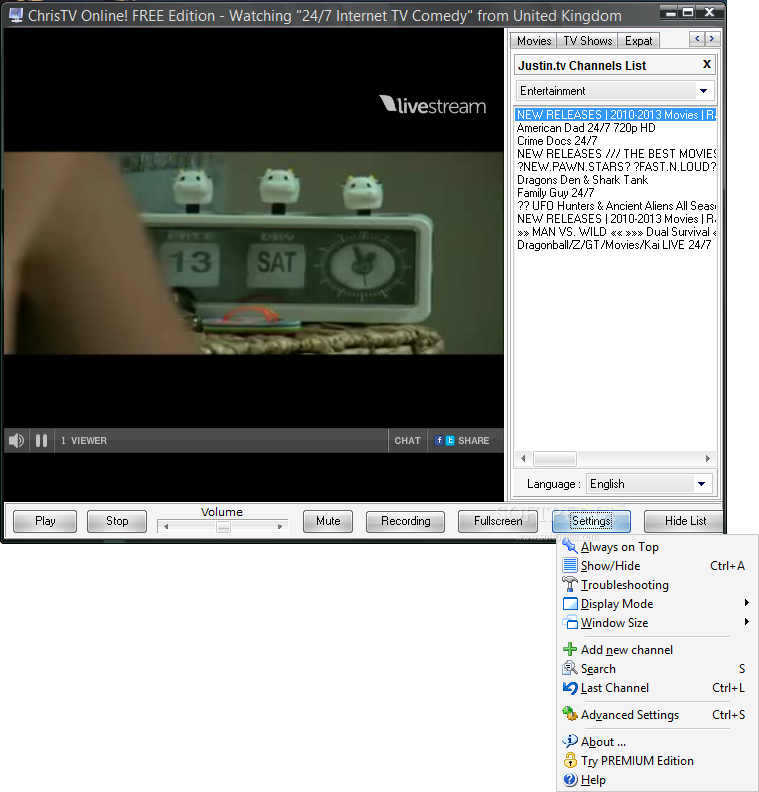The image size is (759, 792).
Task: Open the Entertainment category dropdown
Action: click(x=703, y=91)
